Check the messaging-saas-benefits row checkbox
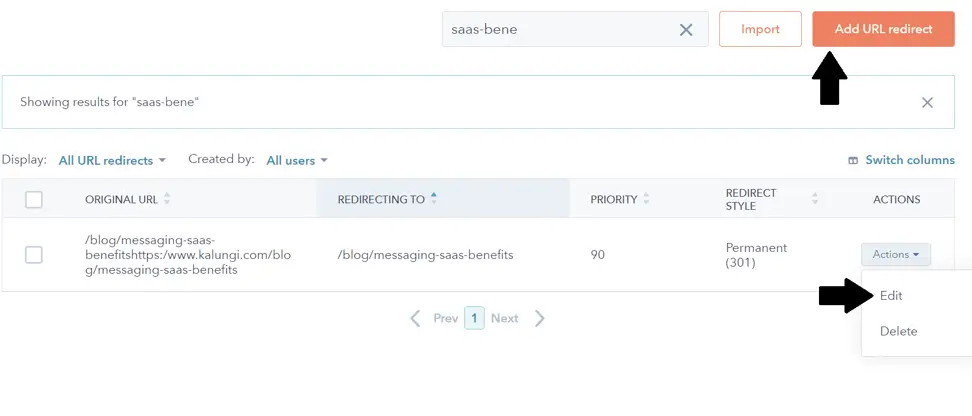This screenshot has width=972, height=416. pos(34,255)
